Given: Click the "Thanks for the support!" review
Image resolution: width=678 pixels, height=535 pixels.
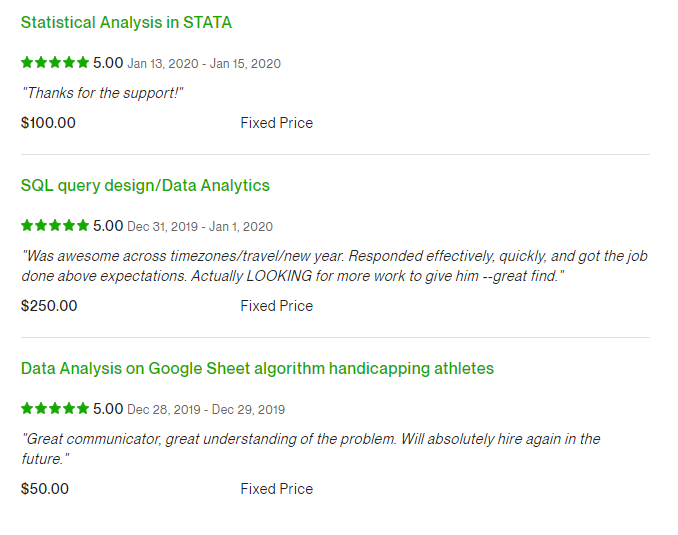Looking at the screenshot, I should tap(103, 93).
